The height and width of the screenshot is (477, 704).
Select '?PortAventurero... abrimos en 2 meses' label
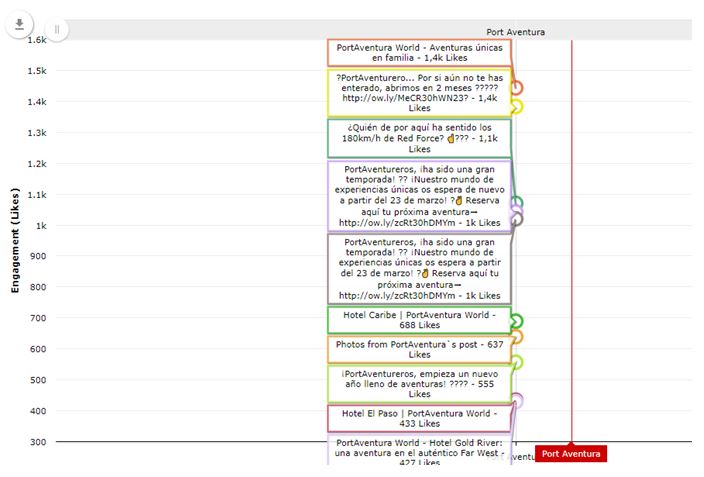click(419, 93)
